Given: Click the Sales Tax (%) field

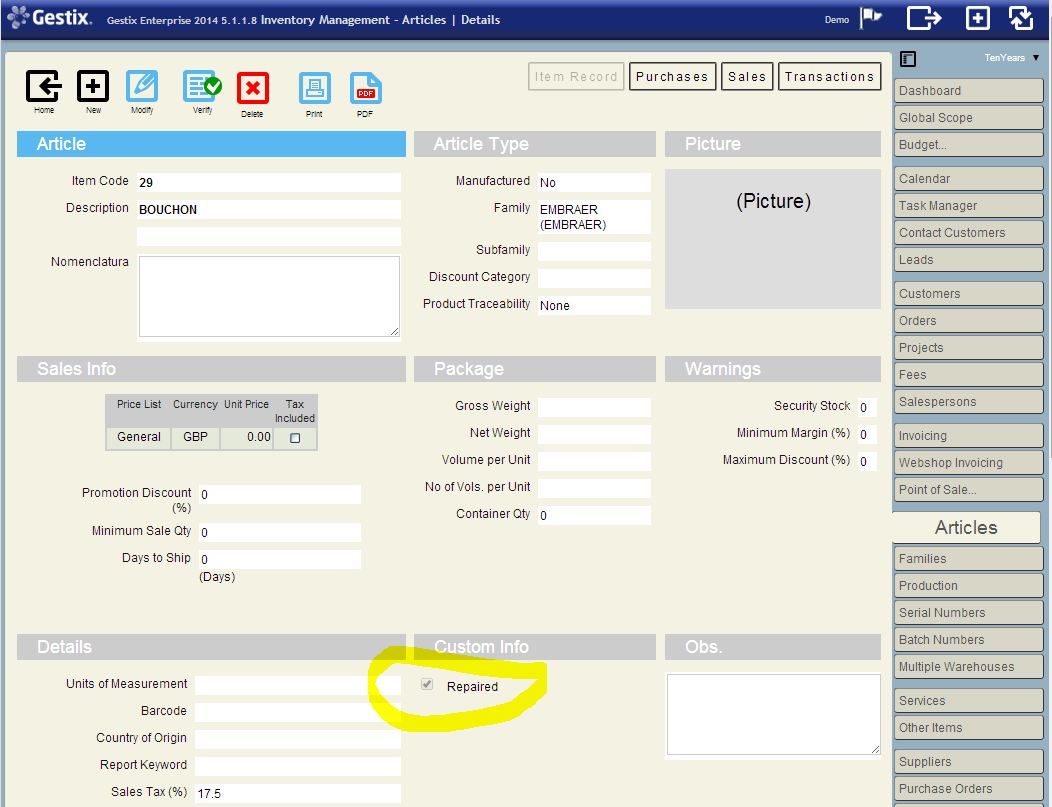Looking at the screenshot, I should click(x=298, y=793).
